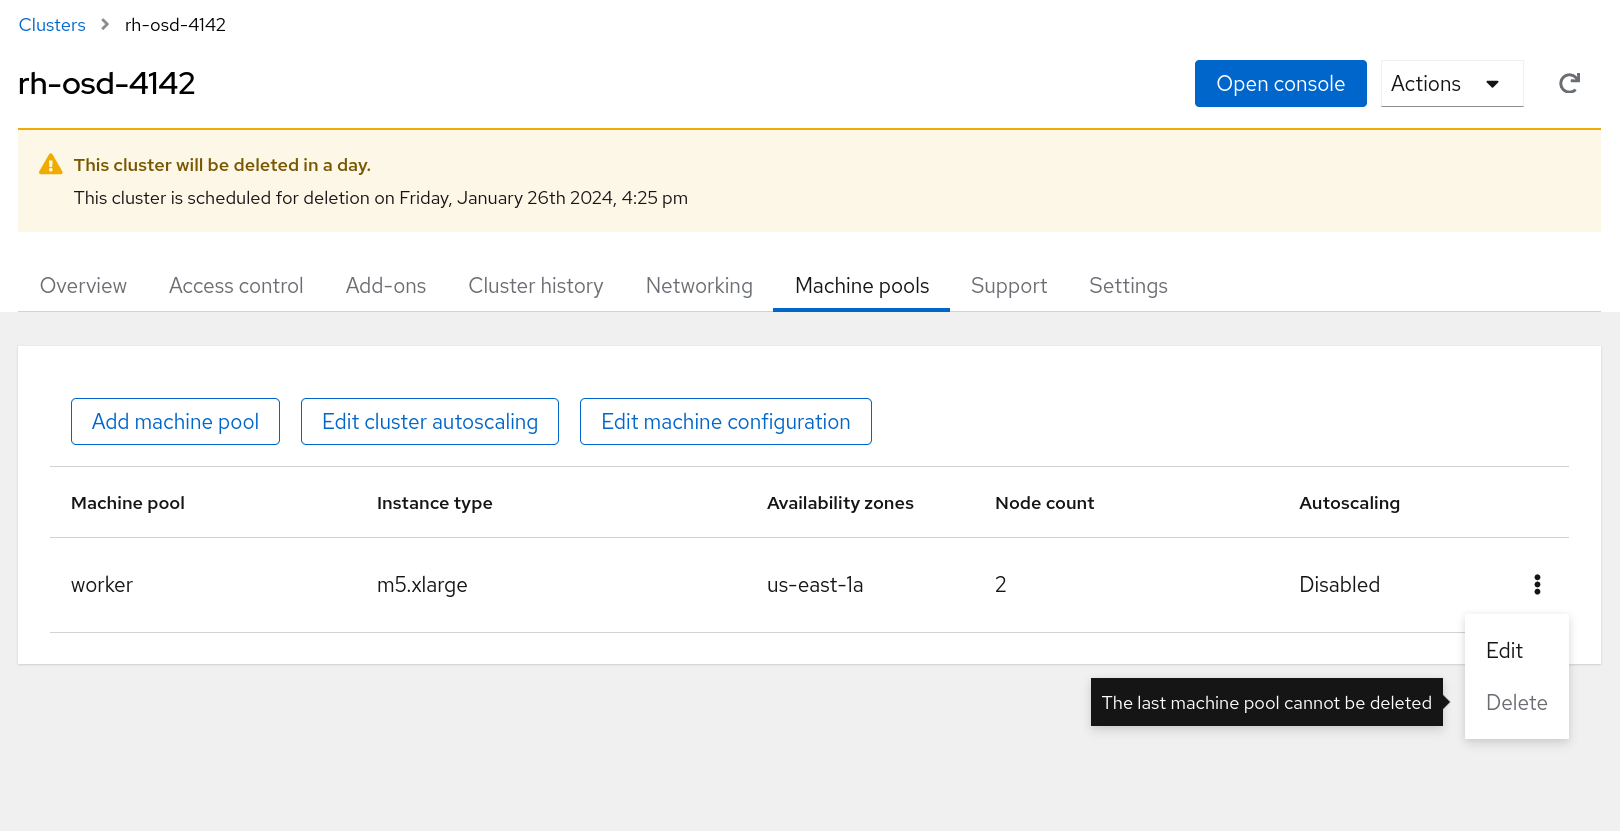
Task: Click the warning triangle icon in alert
Action: (x=50, y=165)
